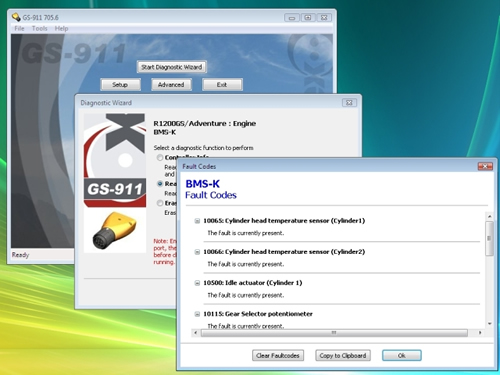The image size is (500, 375).
Task: Click the horizontal scrollbar right arrow
Action: pyautogui.click(x=480, y=333)
